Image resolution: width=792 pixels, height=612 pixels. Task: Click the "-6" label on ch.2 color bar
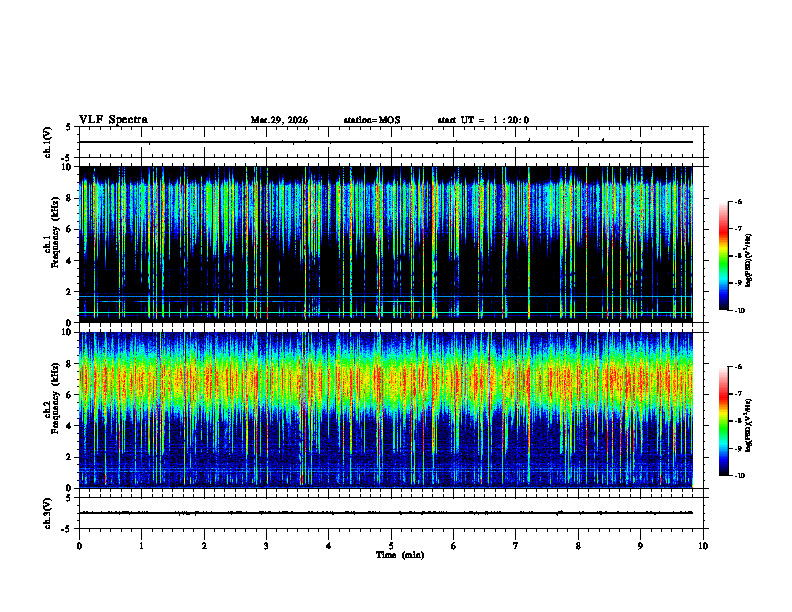coord(738,367)
